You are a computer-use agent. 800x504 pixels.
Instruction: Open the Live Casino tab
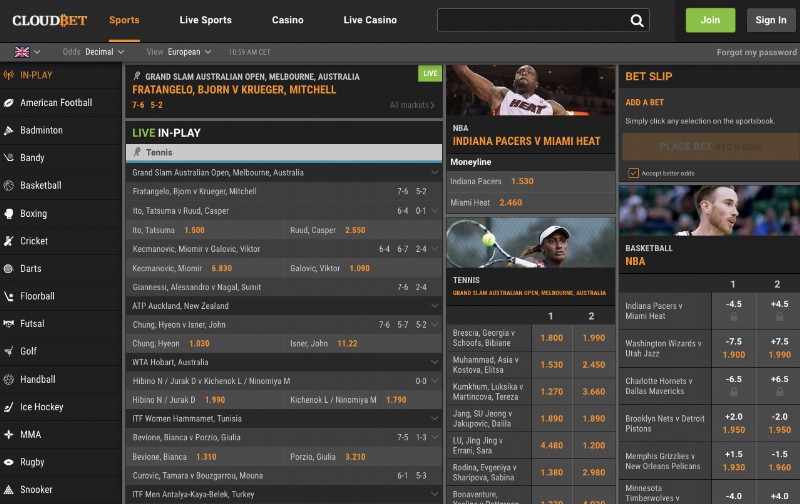[370, 20]
